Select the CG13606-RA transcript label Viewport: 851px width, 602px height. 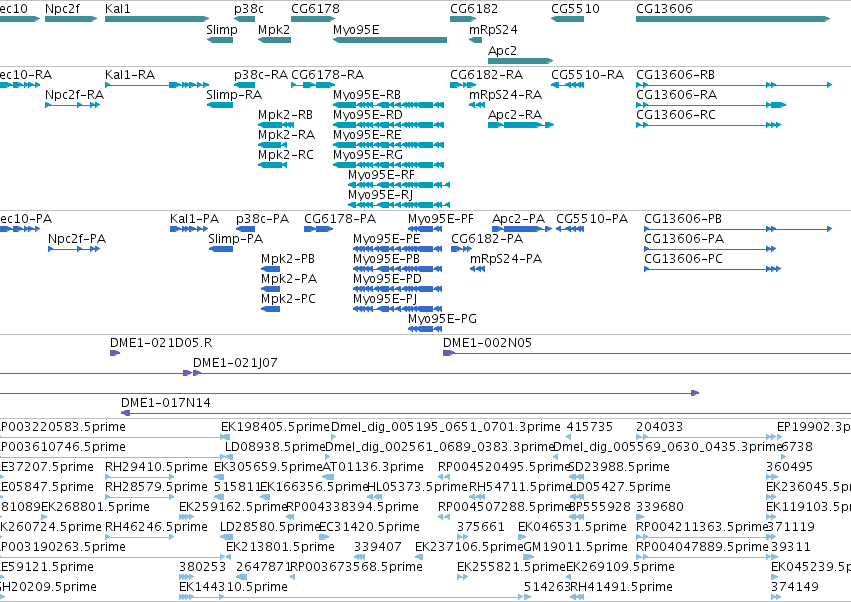pyautogui.click(x=677, y=94)
